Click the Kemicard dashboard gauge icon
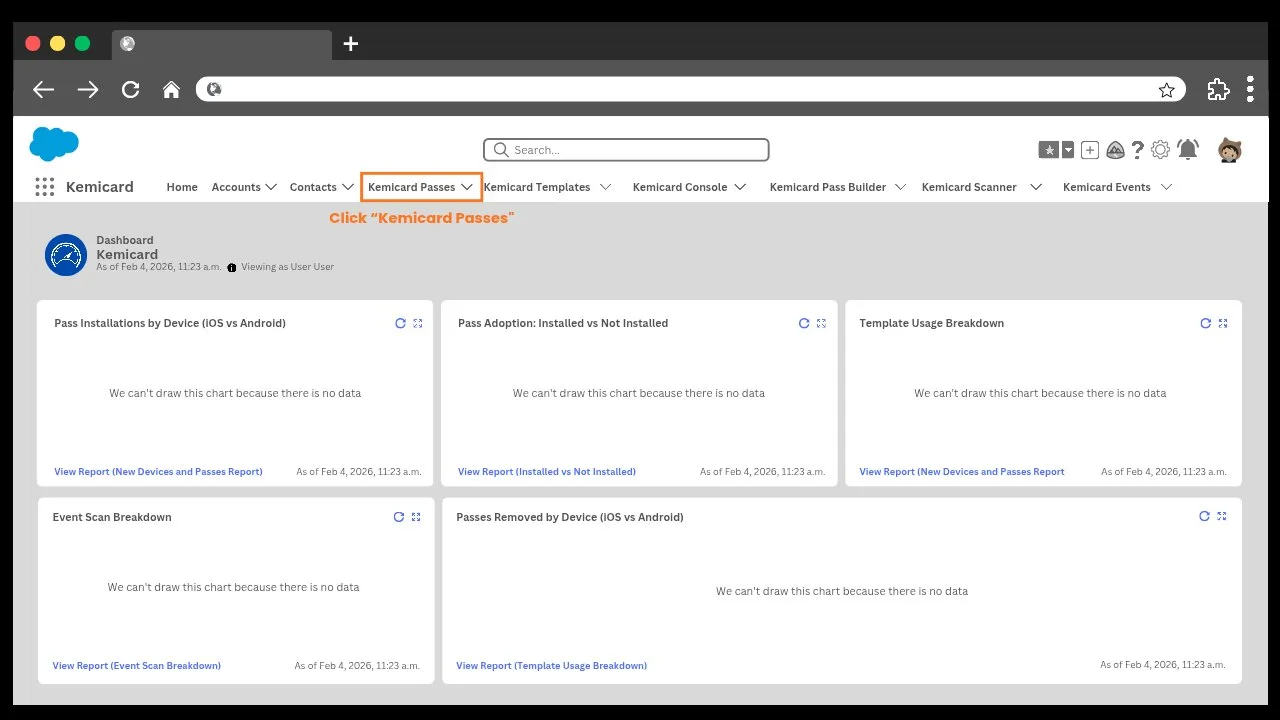Screen dimensions: 1280x720 [x=66, y=255]
